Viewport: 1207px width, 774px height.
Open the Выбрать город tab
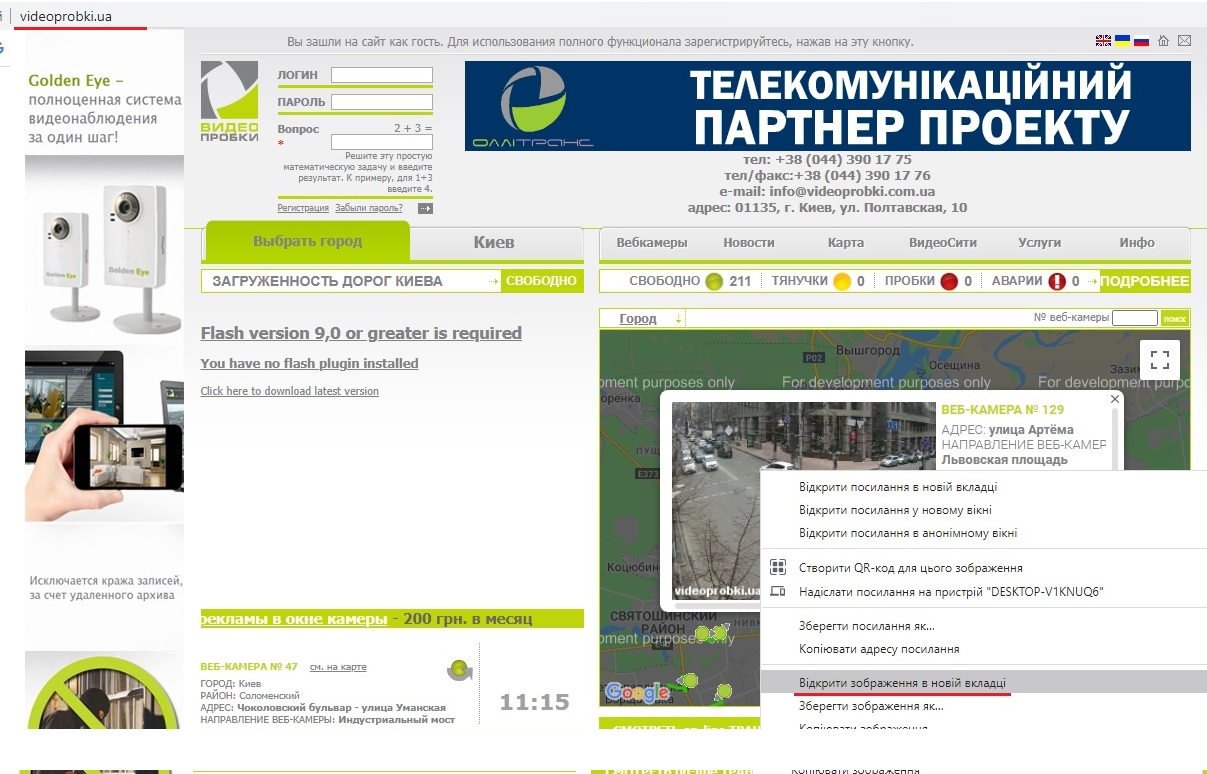click(x=307, y=242)
